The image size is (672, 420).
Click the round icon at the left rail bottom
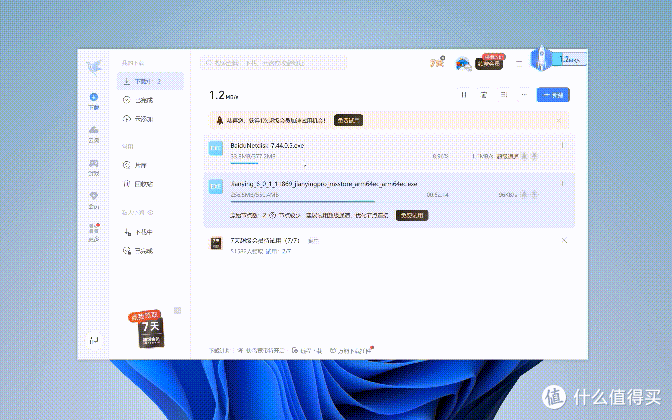pos(94,340)
